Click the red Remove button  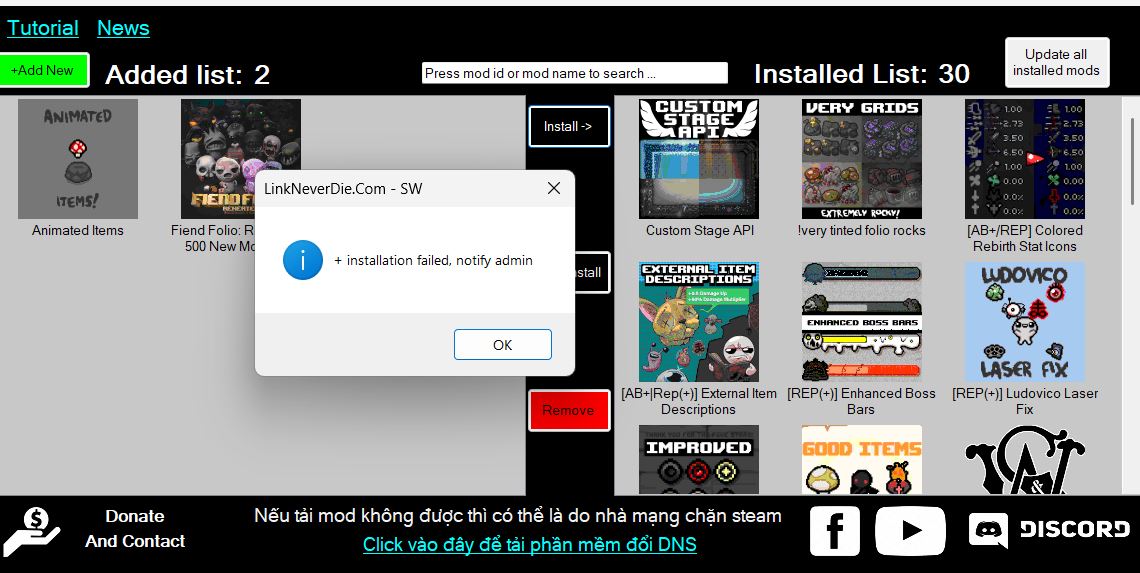coord(568,410)
